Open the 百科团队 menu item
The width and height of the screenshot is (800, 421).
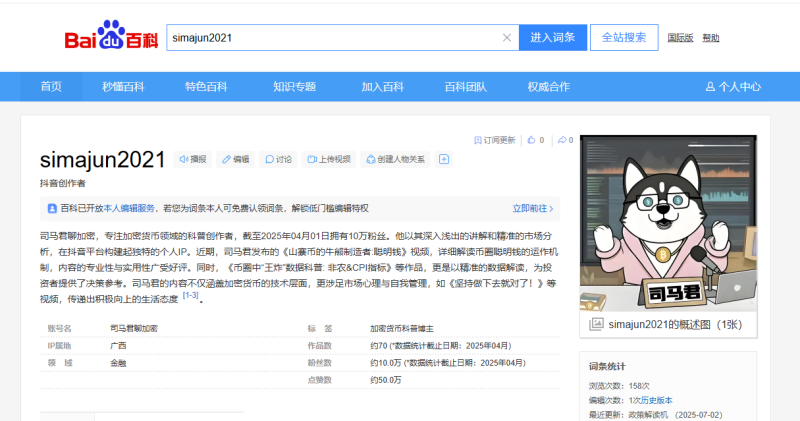465,87
